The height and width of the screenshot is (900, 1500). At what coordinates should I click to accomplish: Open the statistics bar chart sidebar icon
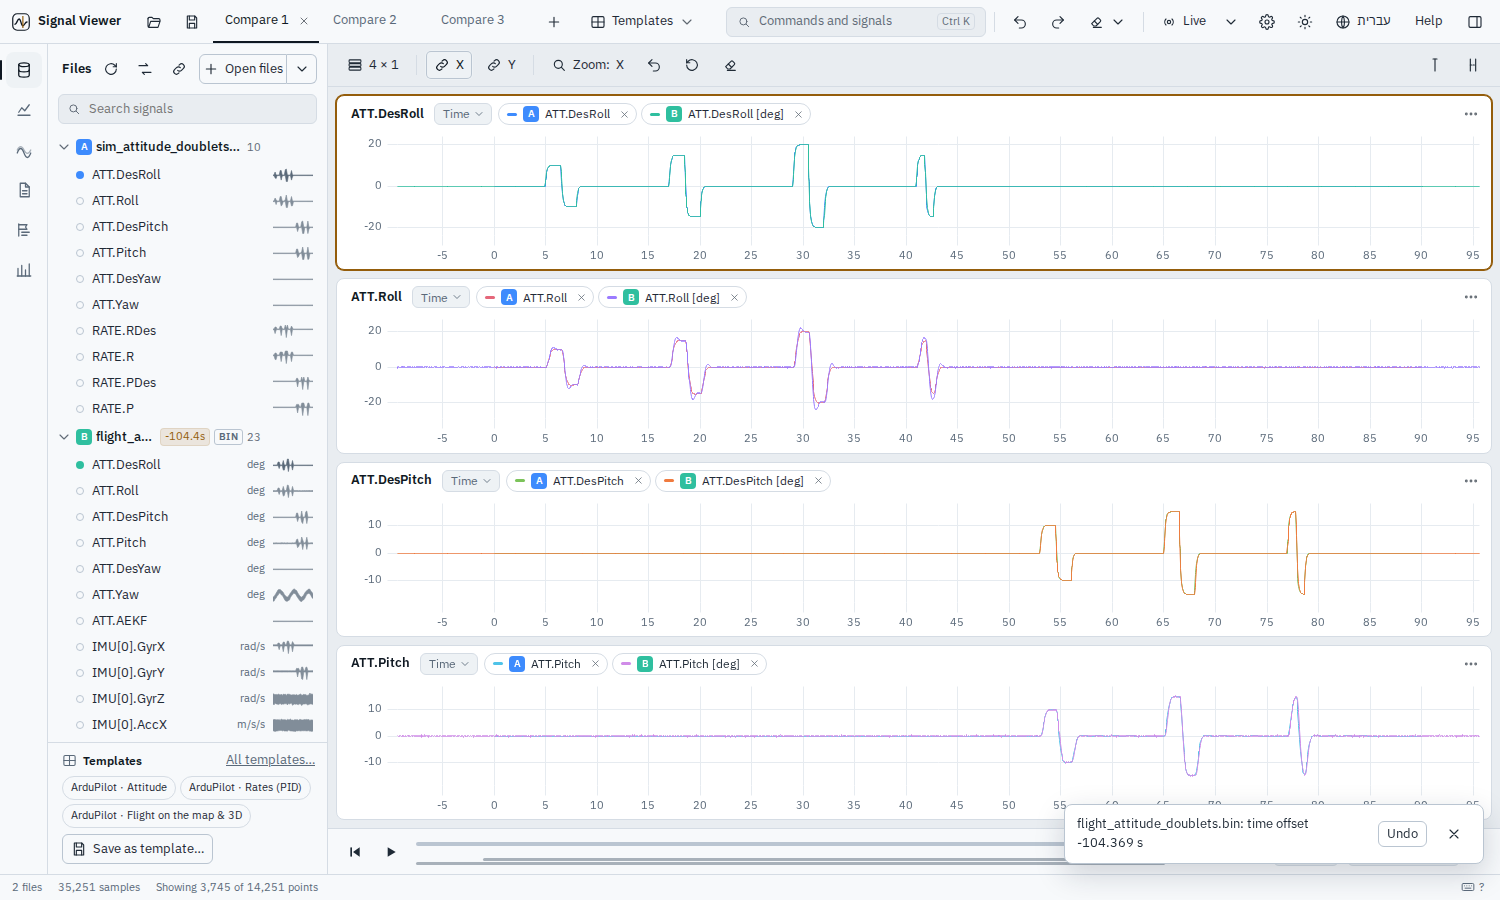24,270
